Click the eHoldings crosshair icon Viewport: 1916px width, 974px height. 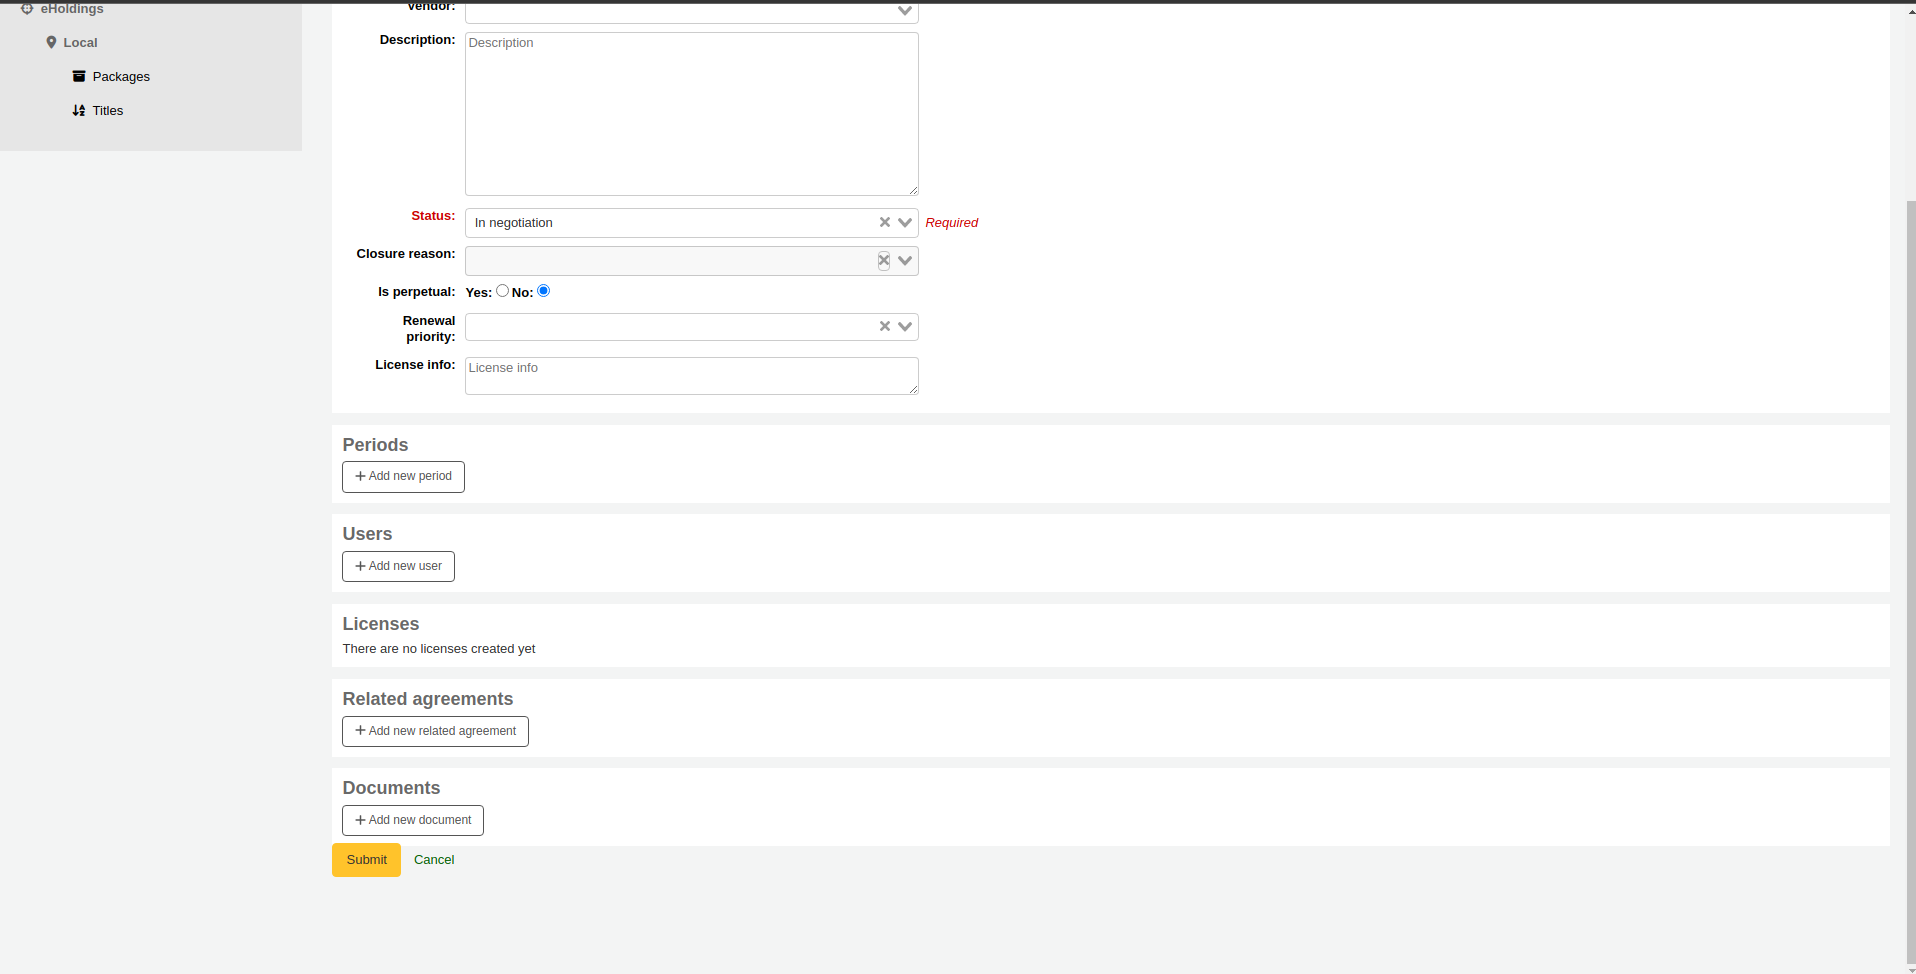(x=27, y=9)
